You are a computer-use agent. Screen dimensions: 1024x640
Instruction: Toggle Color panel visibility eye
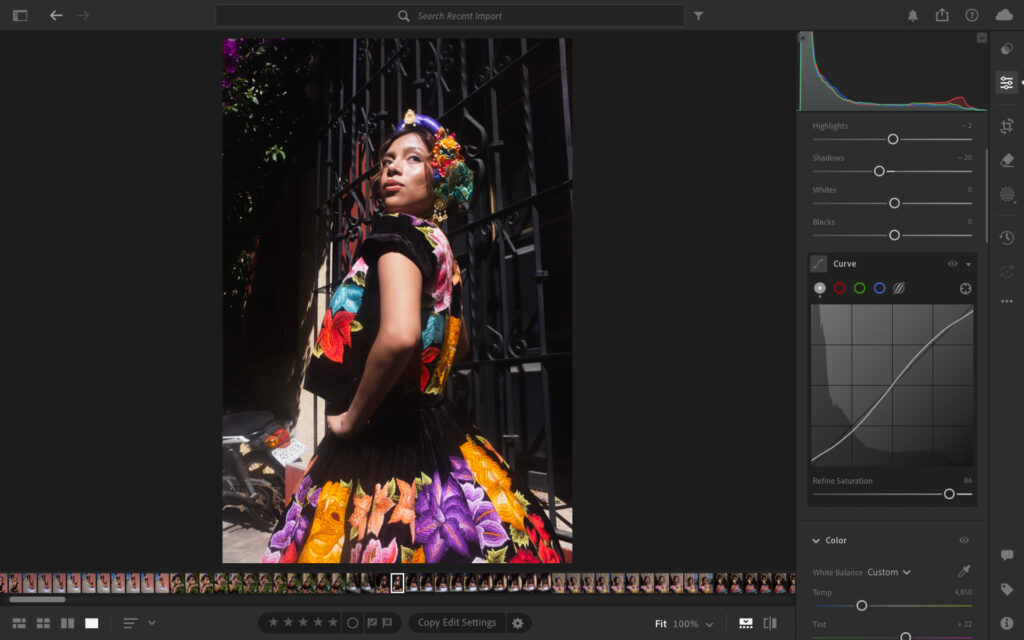pos(964,540)
